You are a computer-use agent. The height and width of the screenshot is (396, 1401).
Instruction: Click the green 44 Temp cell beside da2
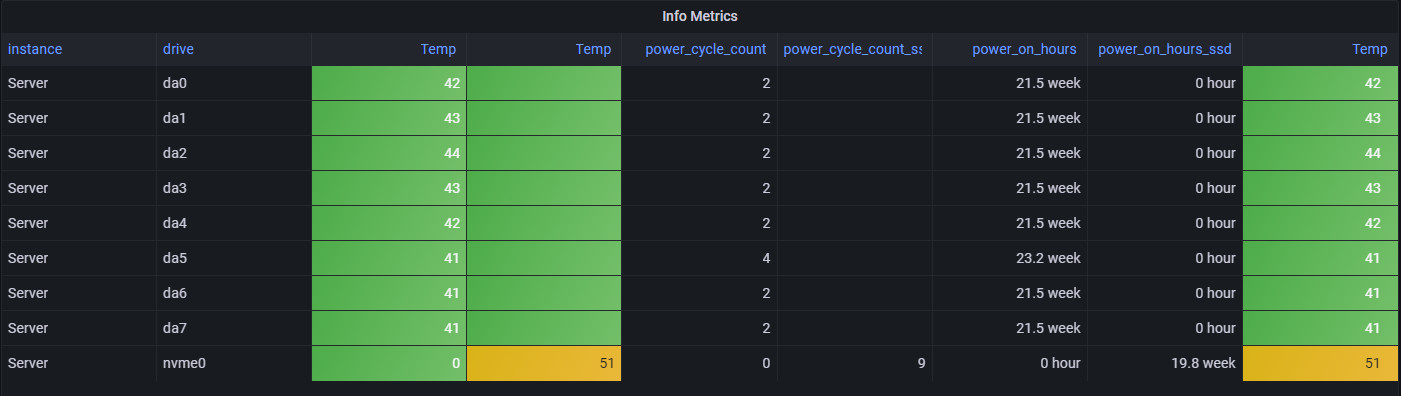point(389,153)
